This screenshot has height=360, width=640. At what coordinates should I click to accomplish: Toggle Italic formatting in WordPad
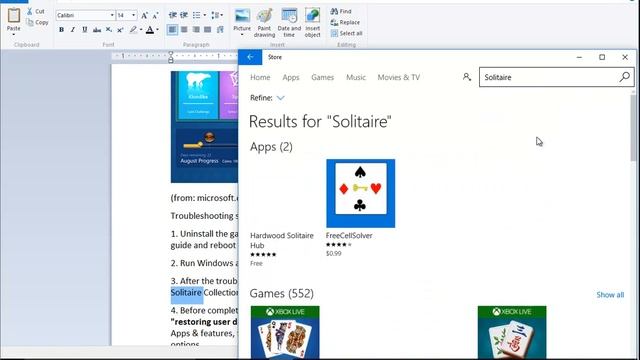coord(73,29)
